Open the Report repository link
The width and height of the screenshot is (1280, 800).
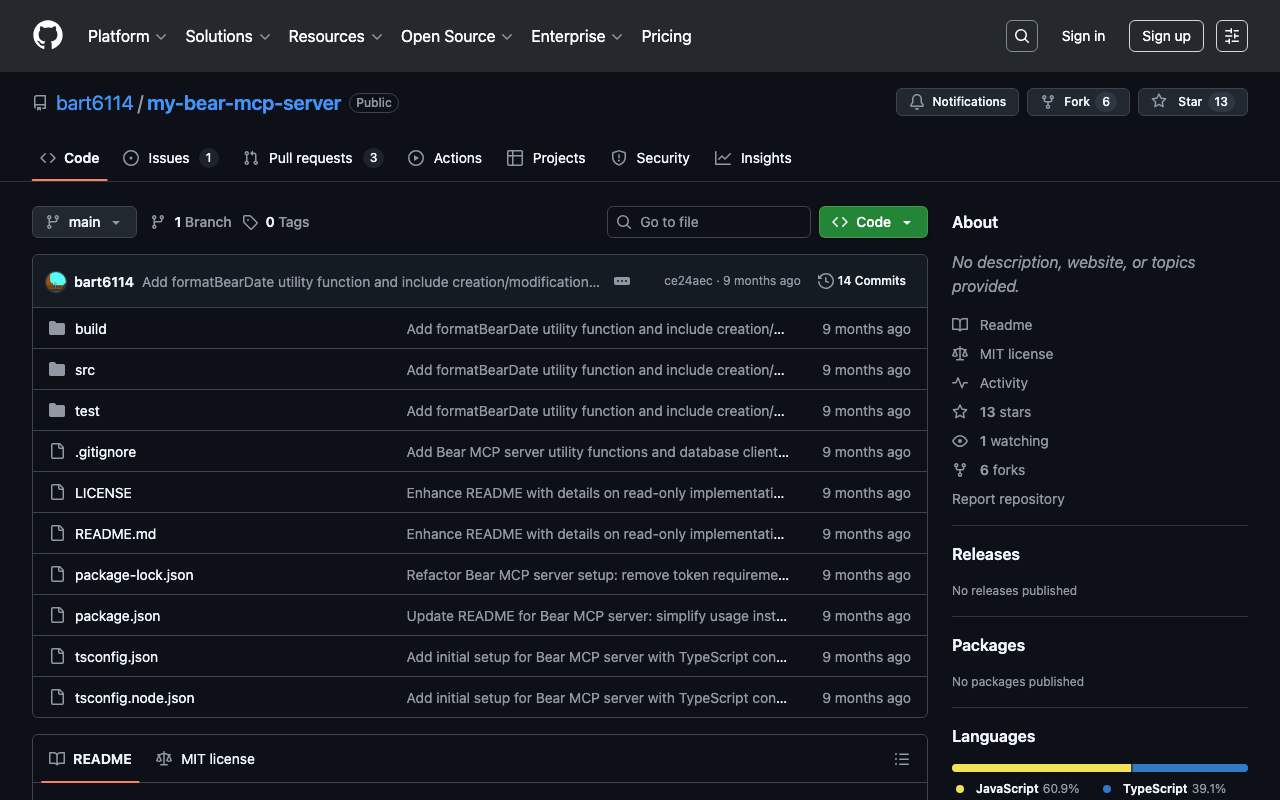coord(1008,499)
